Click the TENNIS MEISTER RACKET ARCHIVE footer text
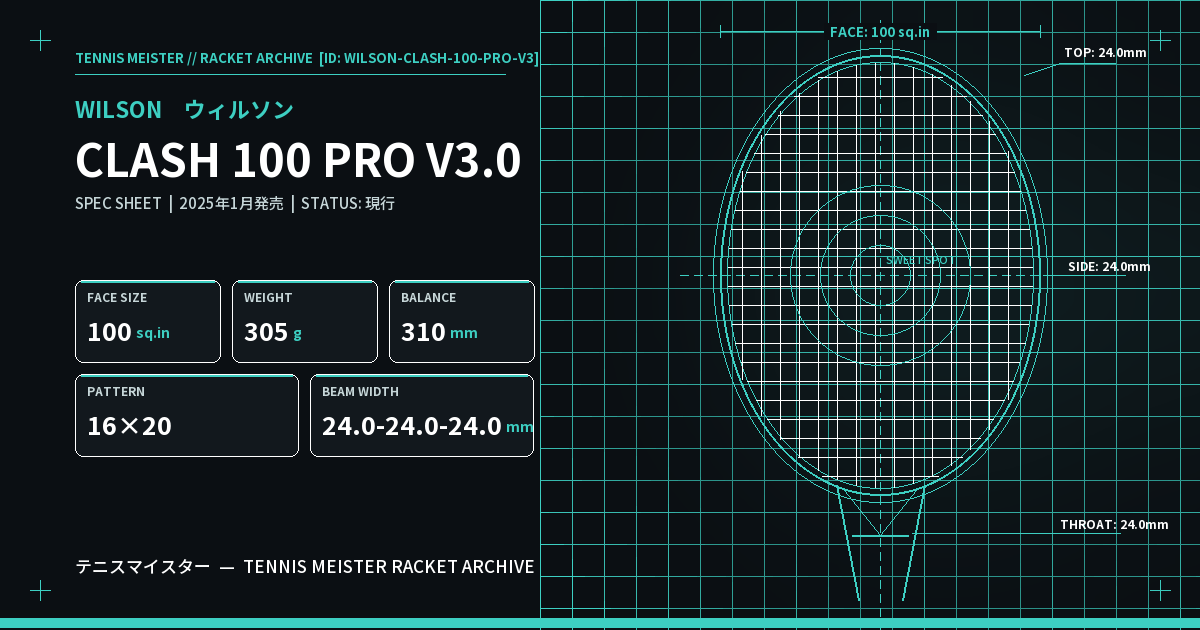This screenshot has height=630, width=1200. [x=389, y=567]
